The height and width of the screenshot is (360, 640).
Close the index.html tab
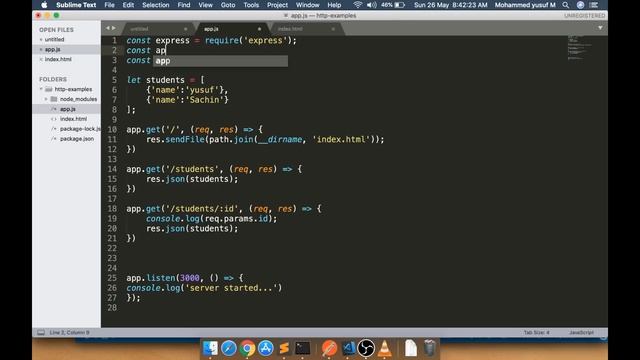pyautogui.click(x=333, y=29)
